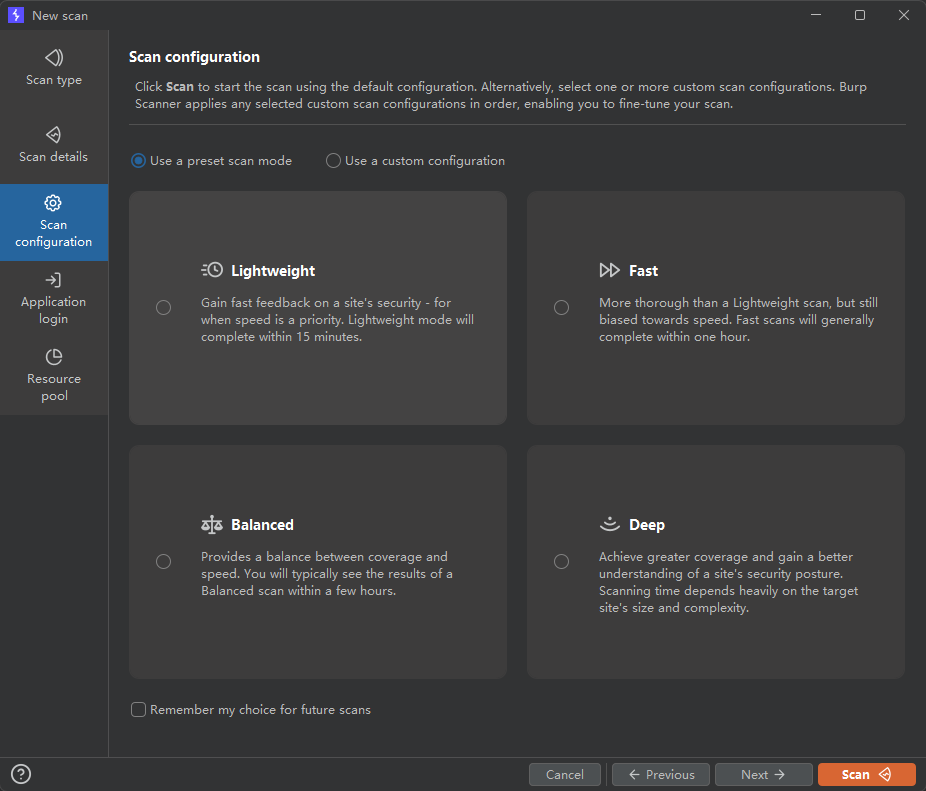
Task: Open help via the question mark icon
Action: [x=21, y=774]
